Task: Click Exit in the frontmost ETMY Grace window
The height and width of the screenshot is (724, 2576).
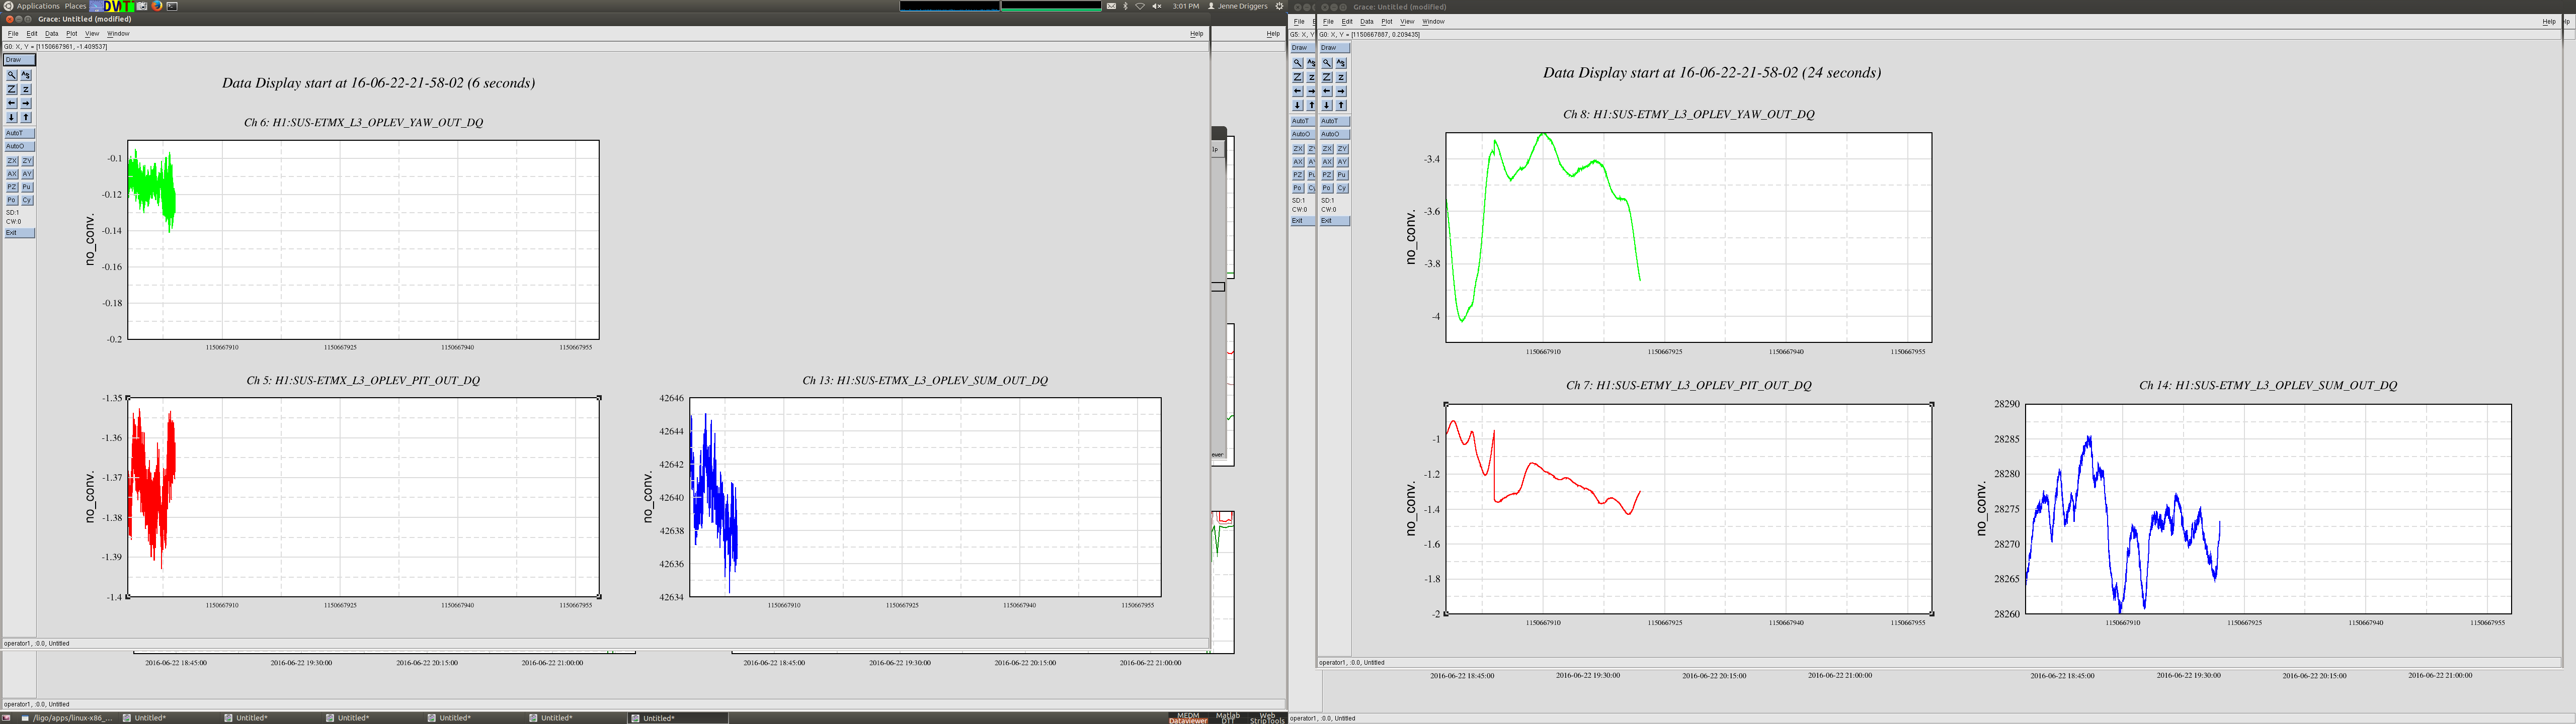Action: click(x=1334, y=221)
